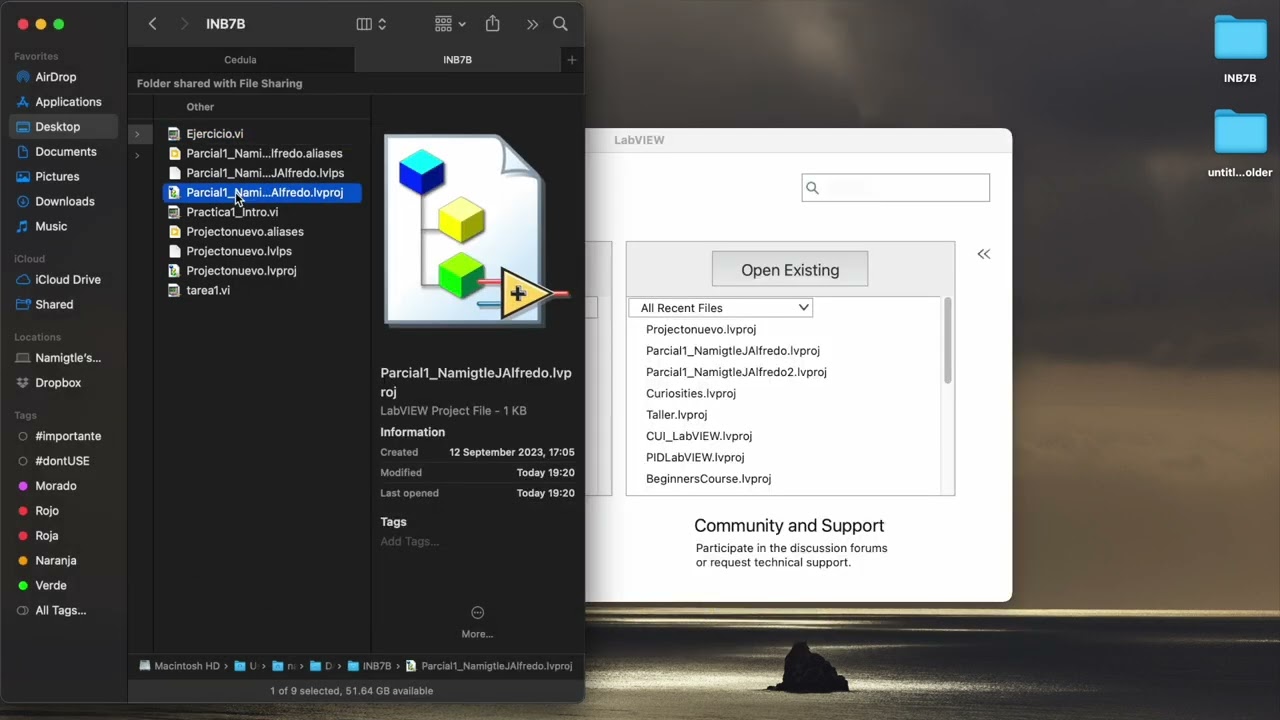Filter by the Naranja tag

(x=55, y=561)
